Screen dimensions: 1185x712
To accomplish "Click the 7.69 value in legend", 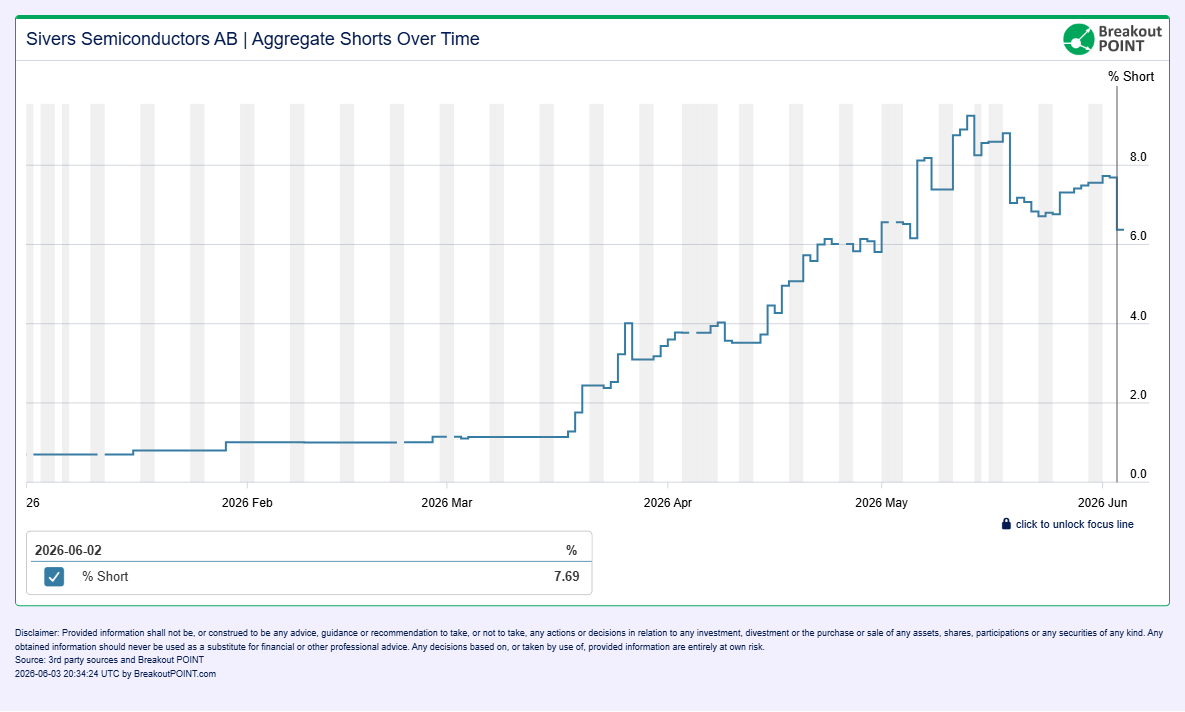I will click(x=567, y=576).
